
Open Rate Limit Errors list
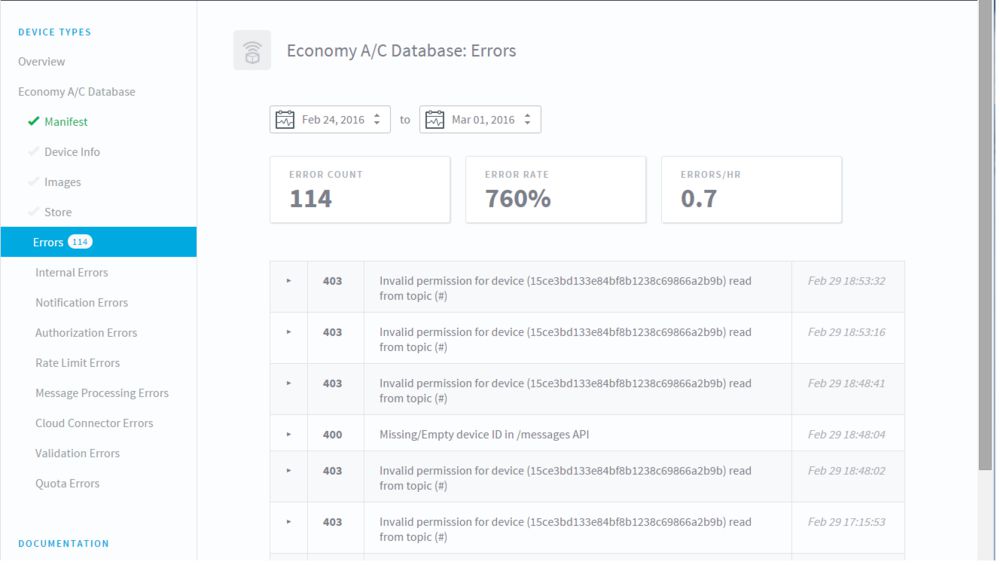[78, 363]
